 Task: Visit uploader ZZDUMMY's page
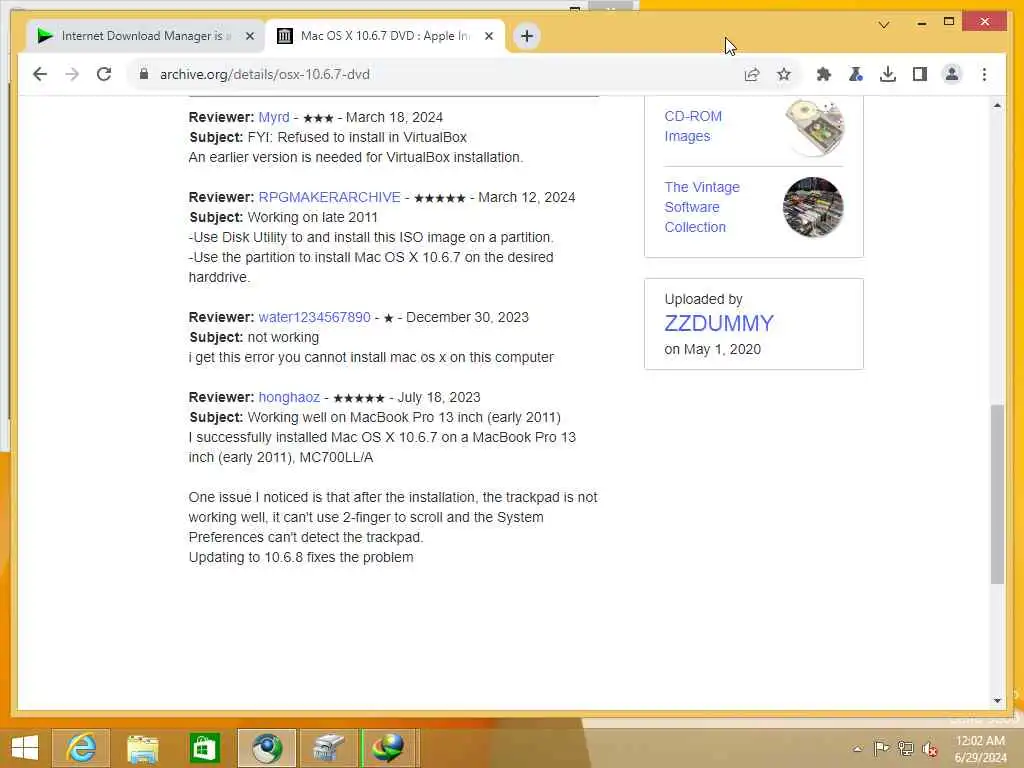tap(718, 323)
